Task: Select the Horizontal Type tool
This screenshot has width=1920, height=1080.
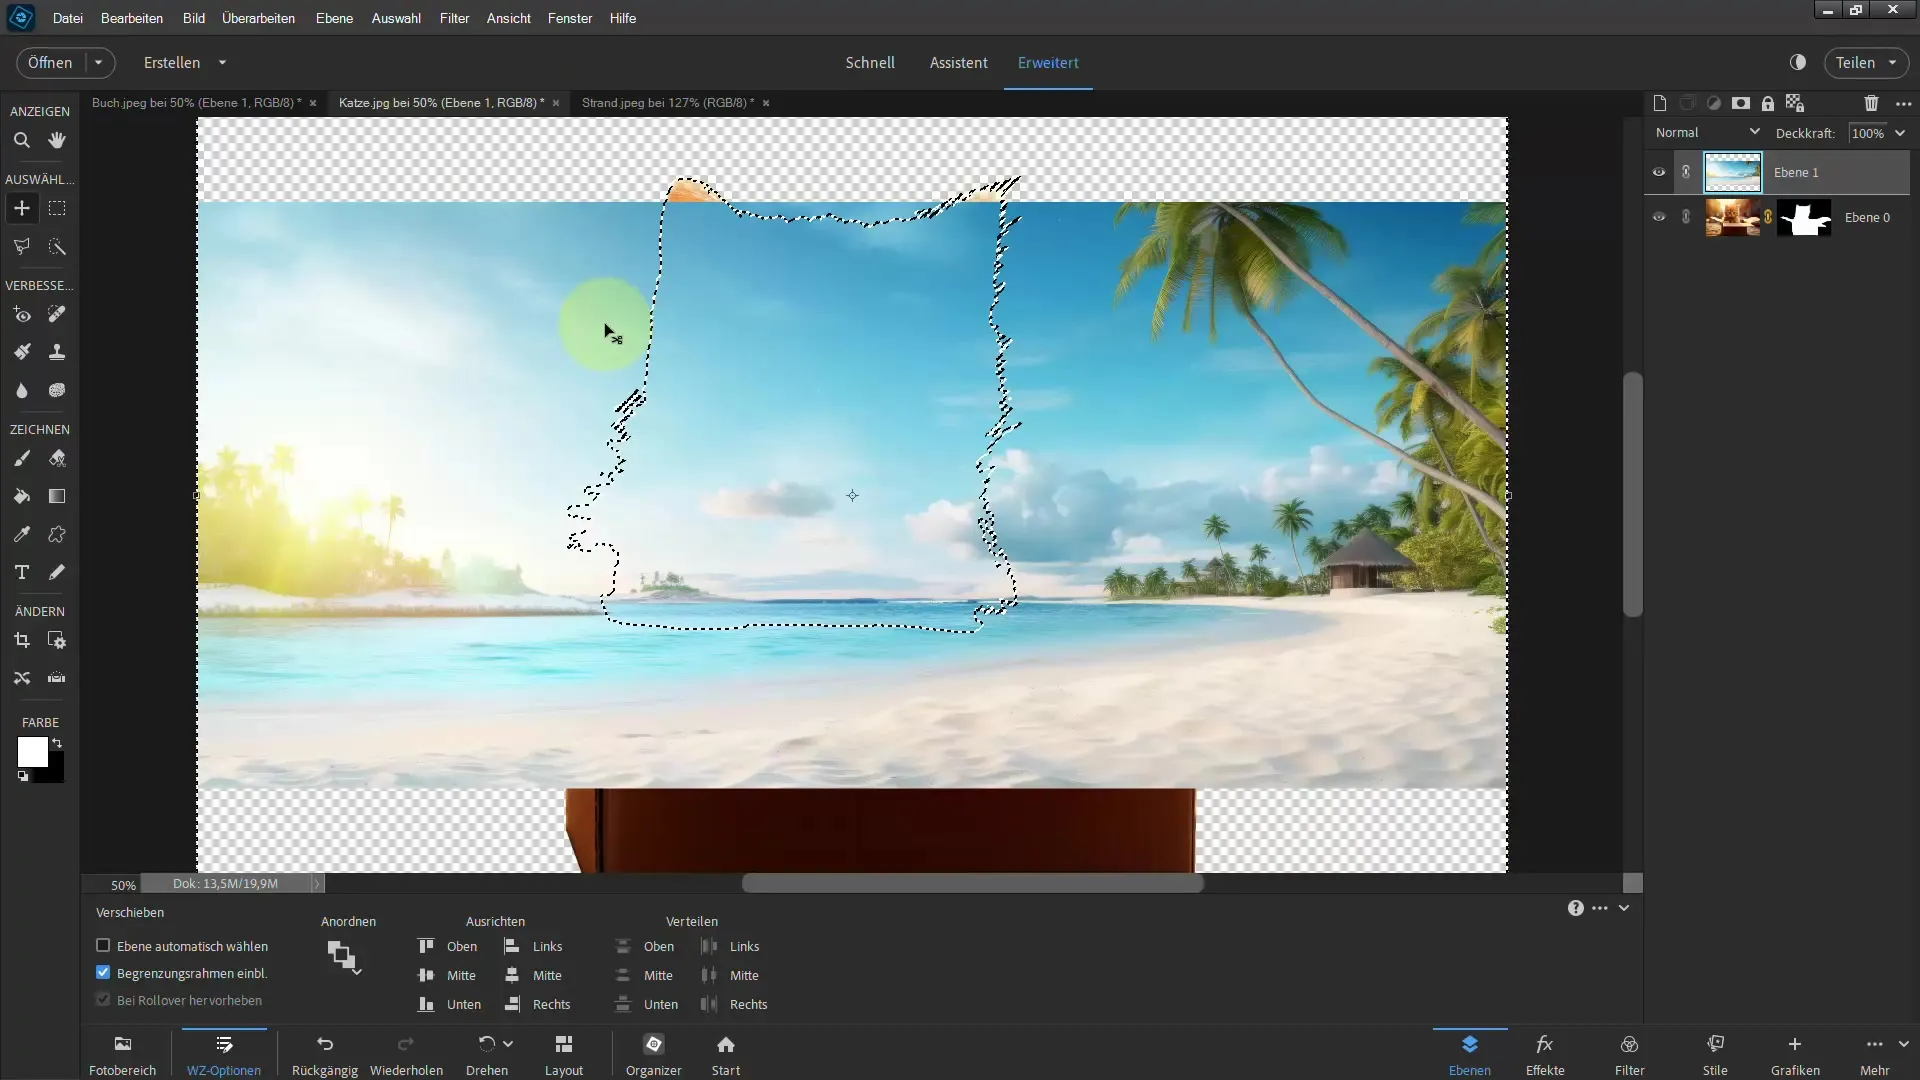Action: click(21, 572)
